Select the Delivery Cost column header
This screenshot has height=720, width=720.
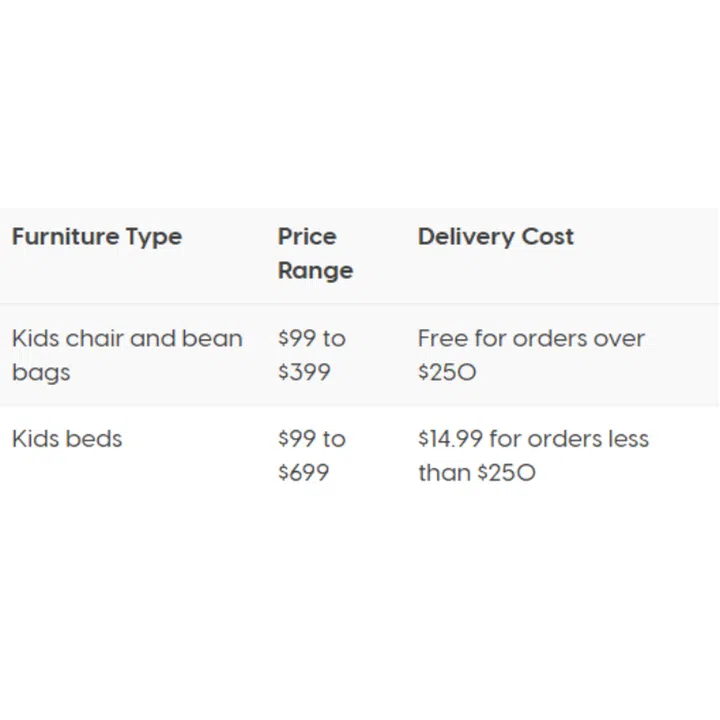[495, 237]
